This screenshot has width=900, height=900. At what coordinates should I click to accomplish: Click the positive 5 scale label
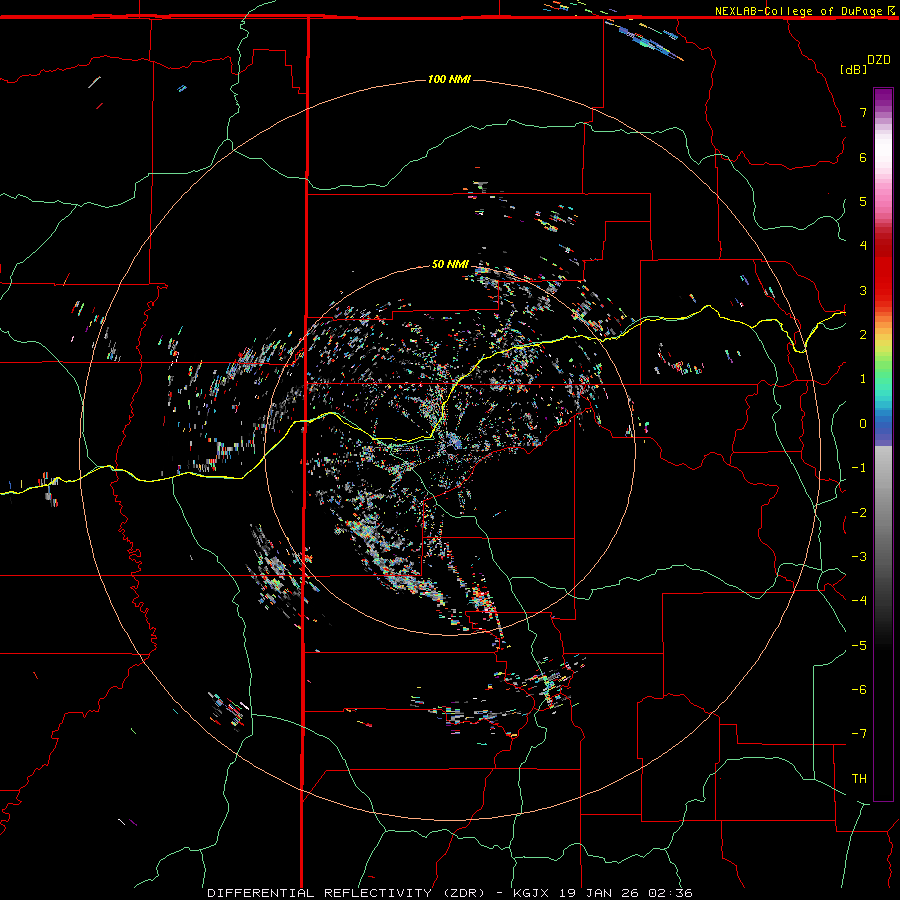click(863, 201)
